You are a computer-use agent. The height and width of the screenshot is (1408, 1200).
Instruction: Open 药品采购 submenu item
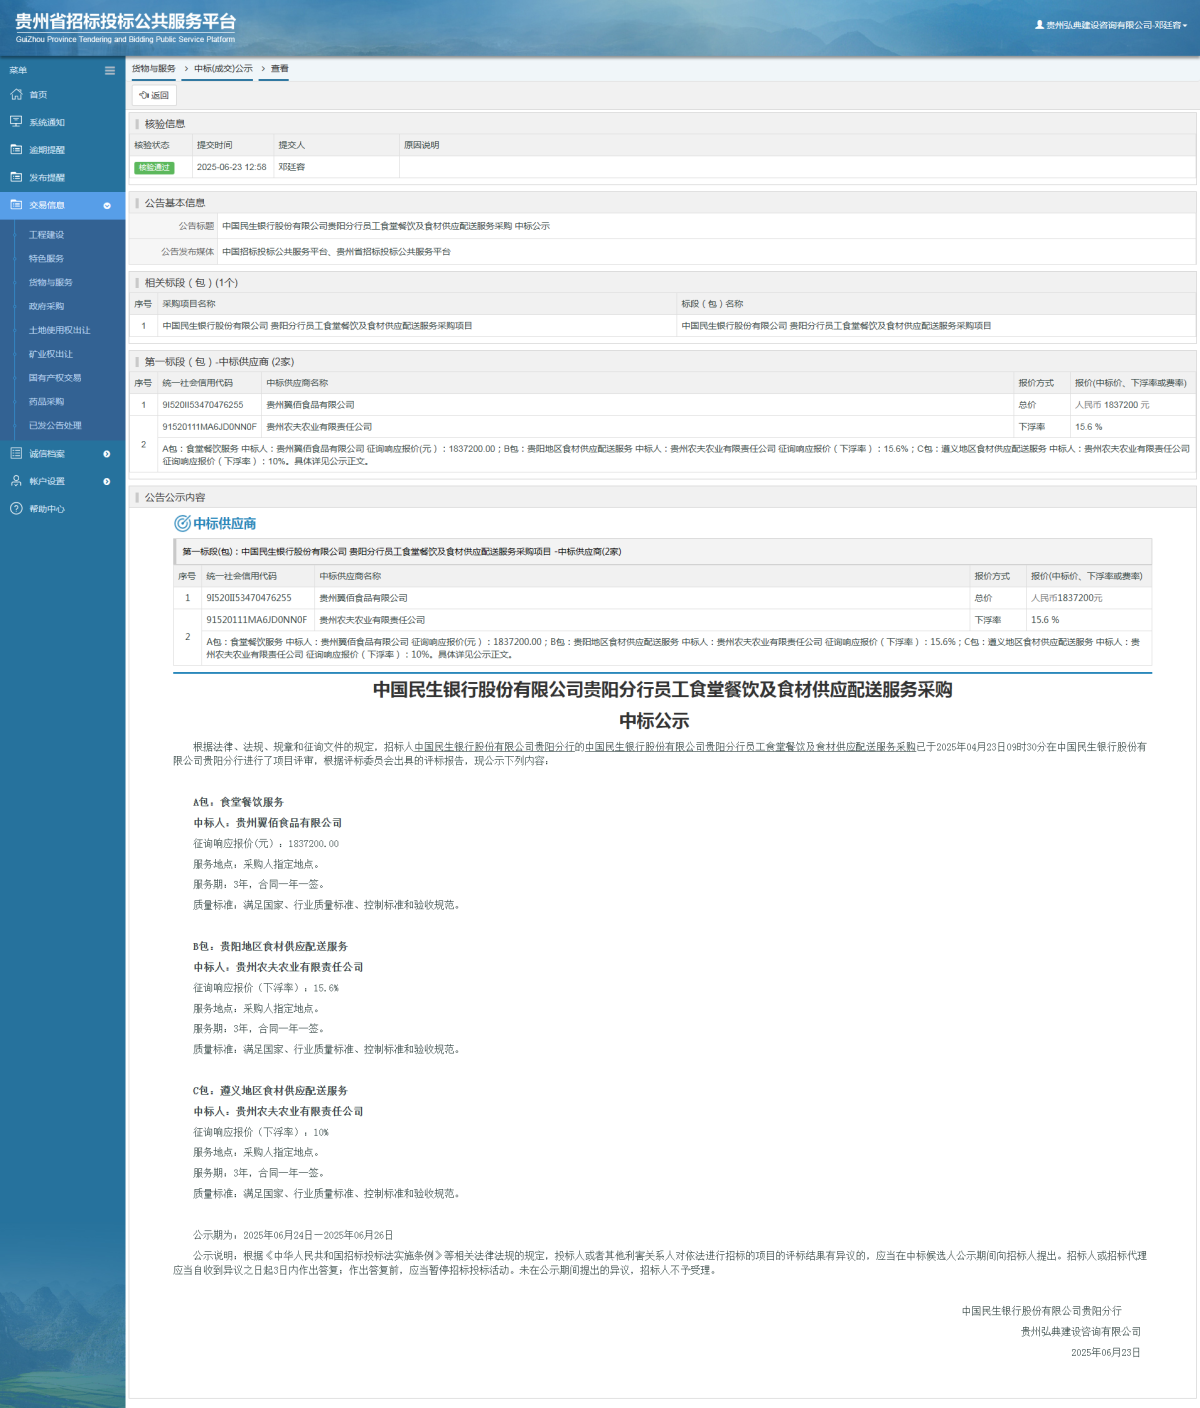pos(46,402)
